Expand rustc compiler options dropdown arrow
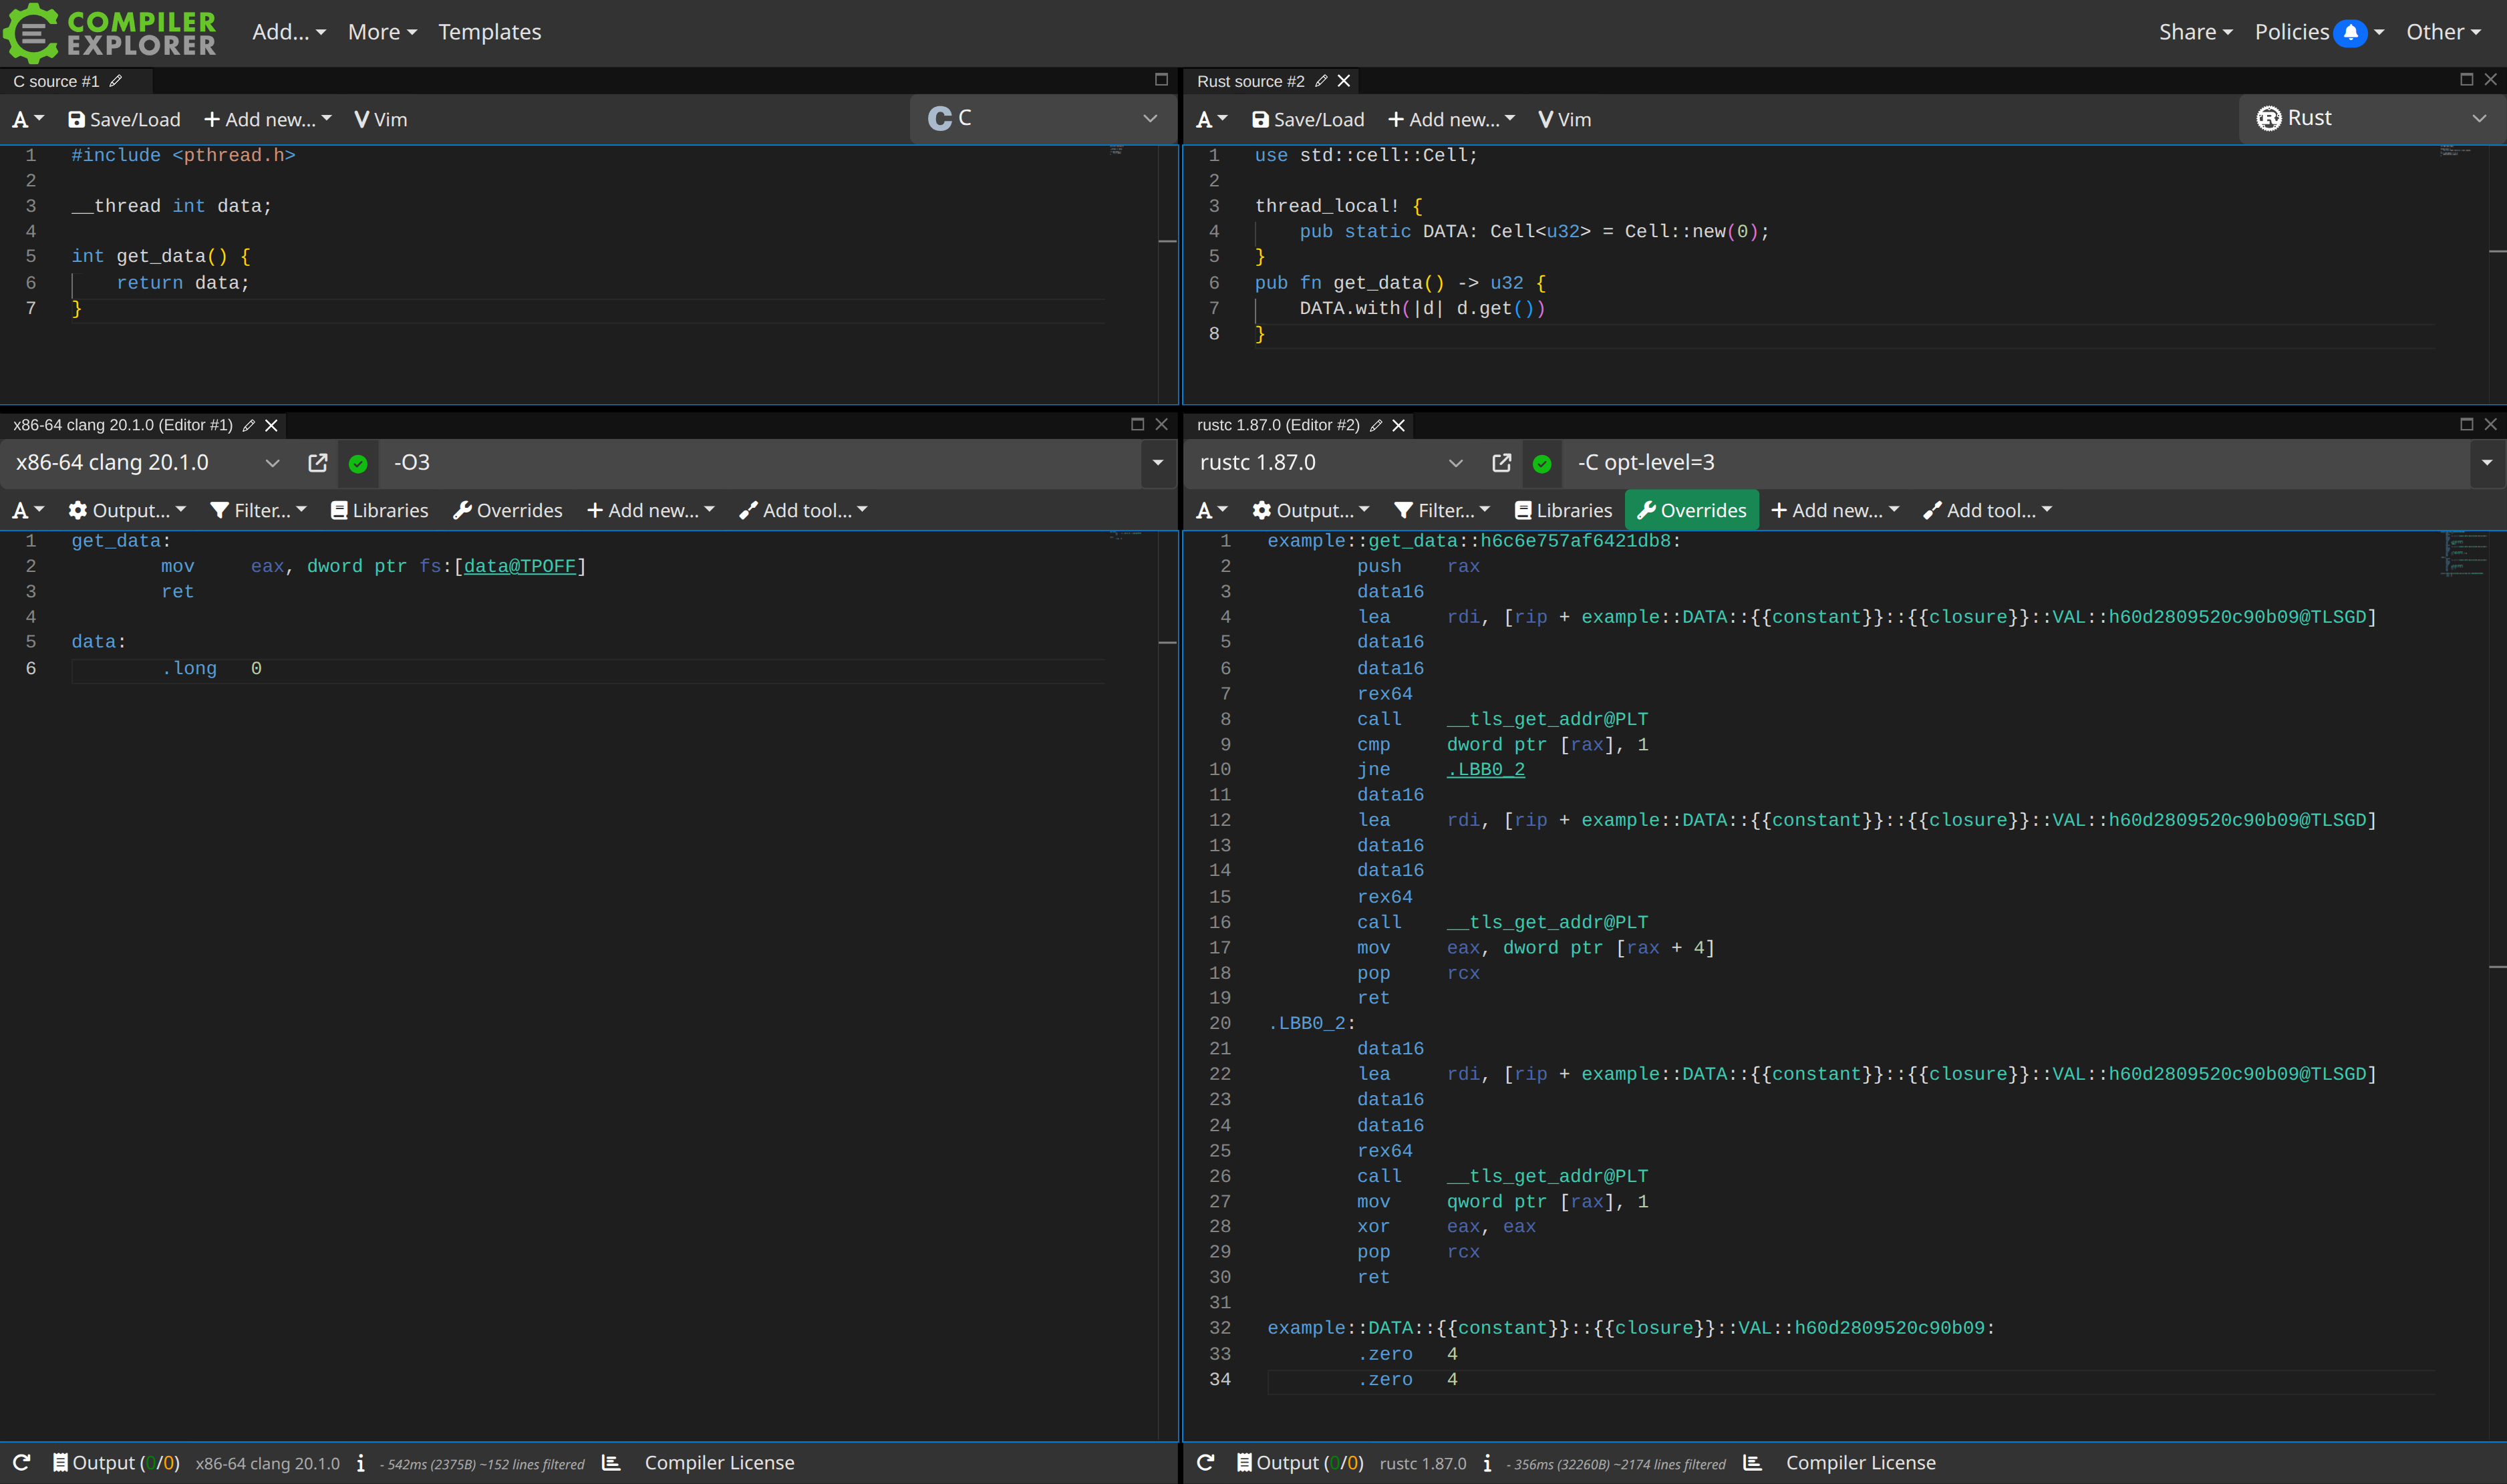 pos(2487,463)
